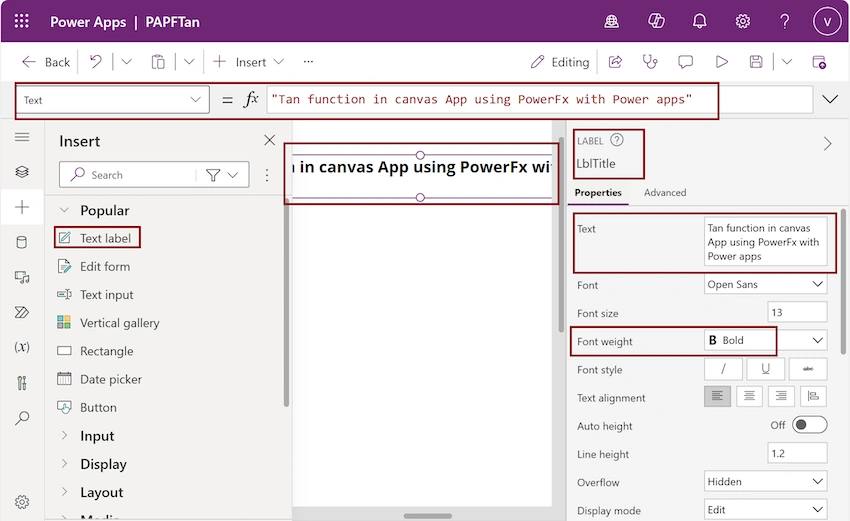
Task: Open the app launcher waffle icon
Action: pos(22,21)
